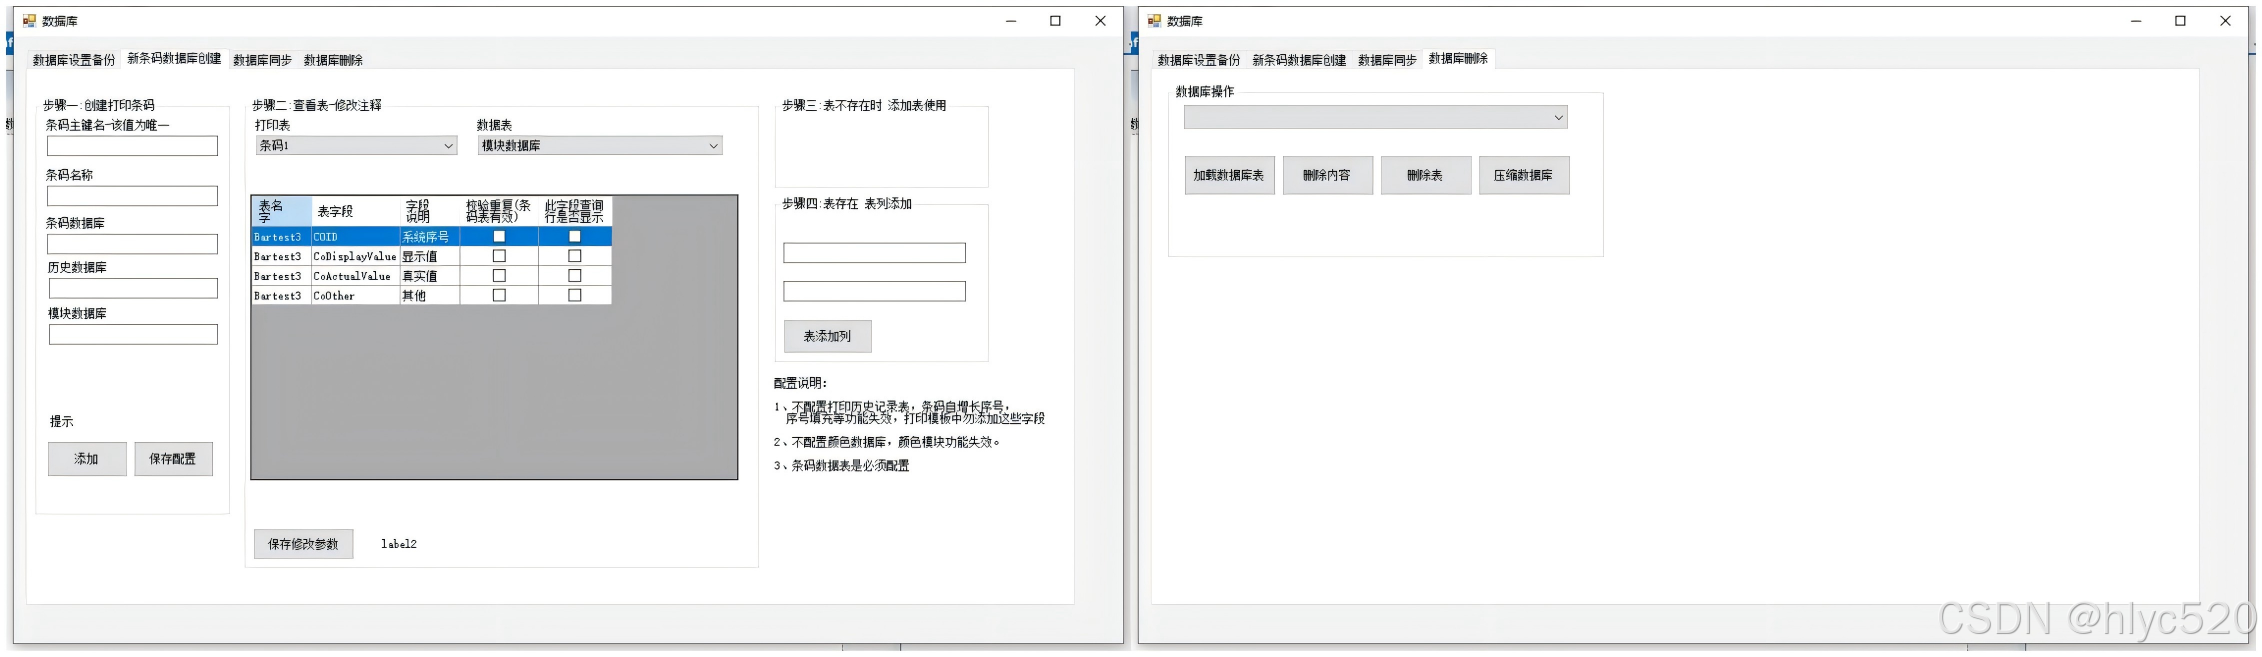Focus the 模块数据库 input field in step one

pyautogui.click(x=133, y=334)
